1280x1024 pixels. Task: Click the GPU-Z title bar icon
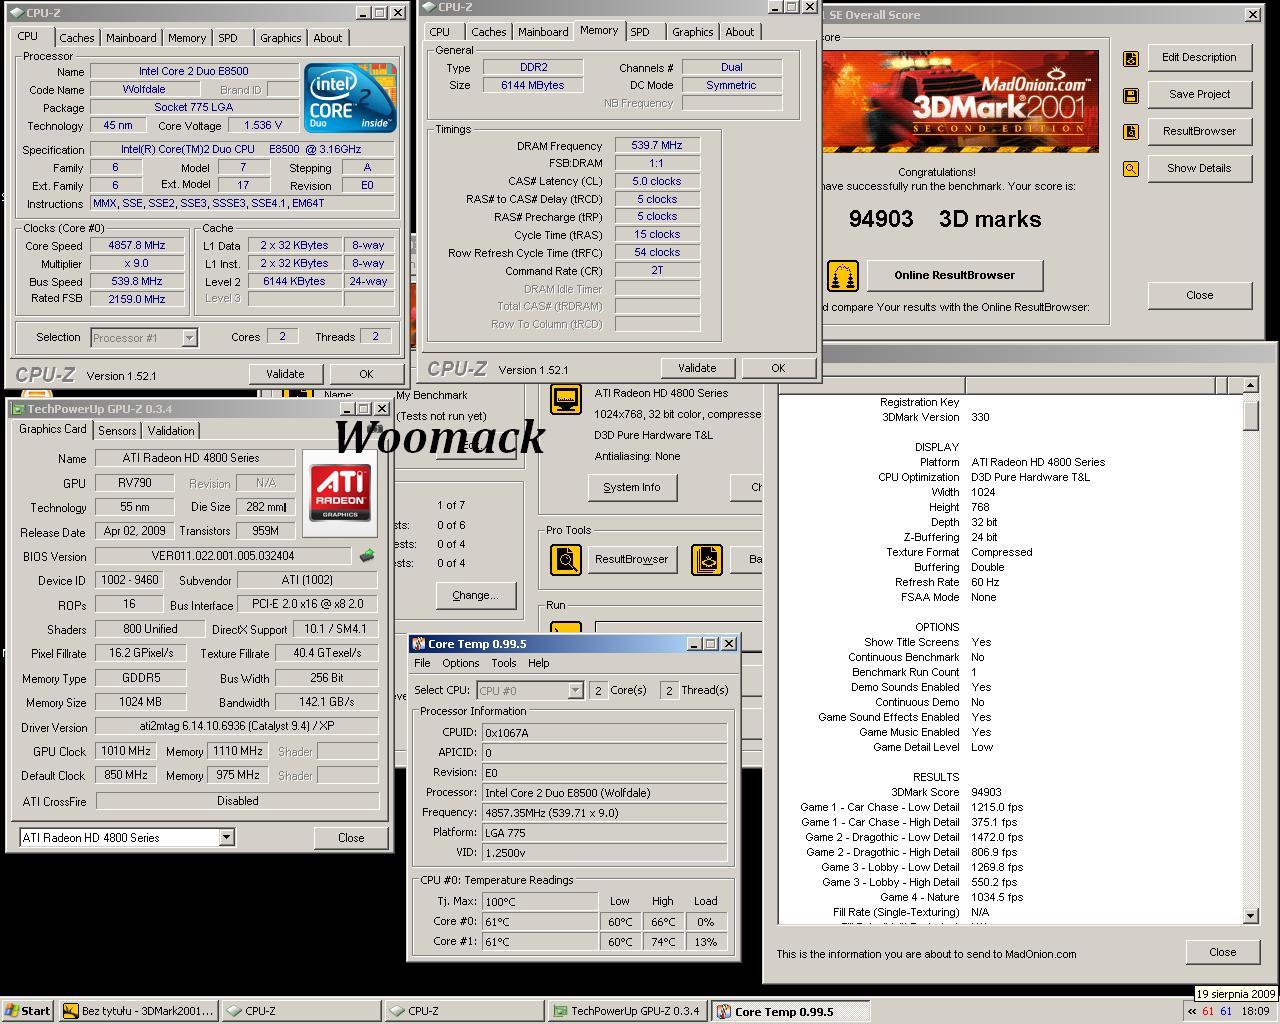point(17,409)
